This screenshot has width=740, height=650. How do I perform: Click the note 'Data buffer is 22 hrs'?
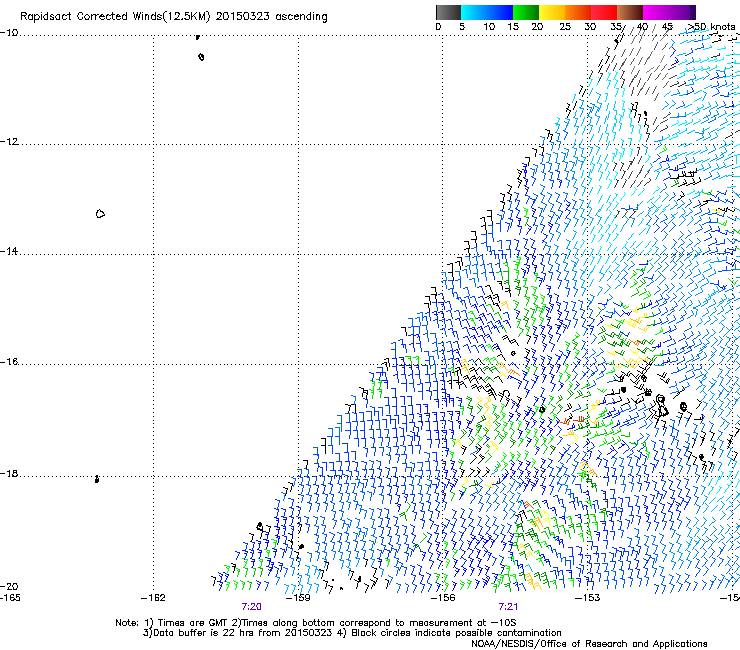coord(202,633)
